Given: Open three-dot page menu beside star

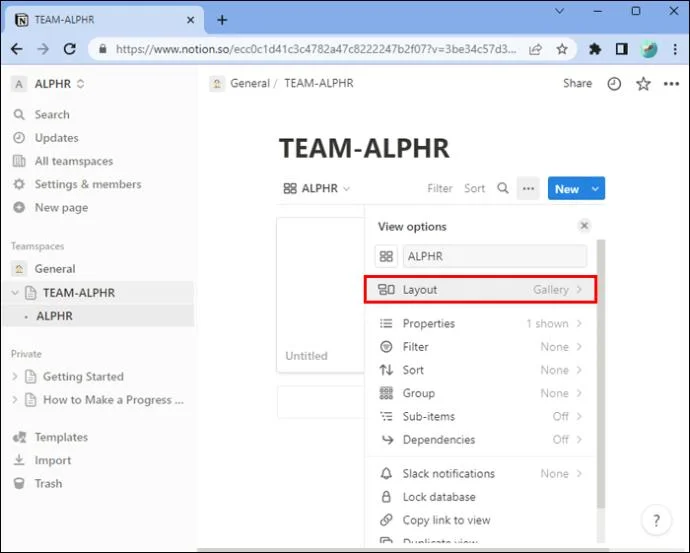Looking at the screenshot, I should [671, 84].
